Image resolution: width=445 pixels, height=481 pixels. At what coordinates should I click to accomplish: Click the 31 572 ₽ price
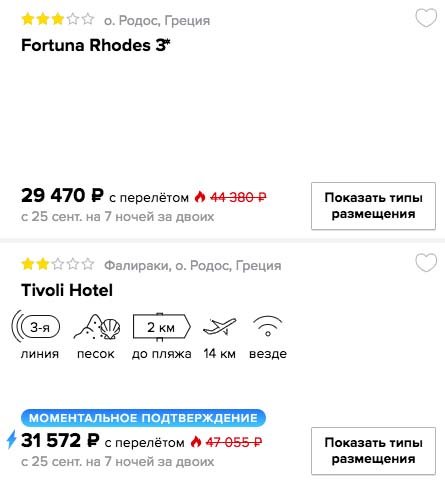click(60, 440)
